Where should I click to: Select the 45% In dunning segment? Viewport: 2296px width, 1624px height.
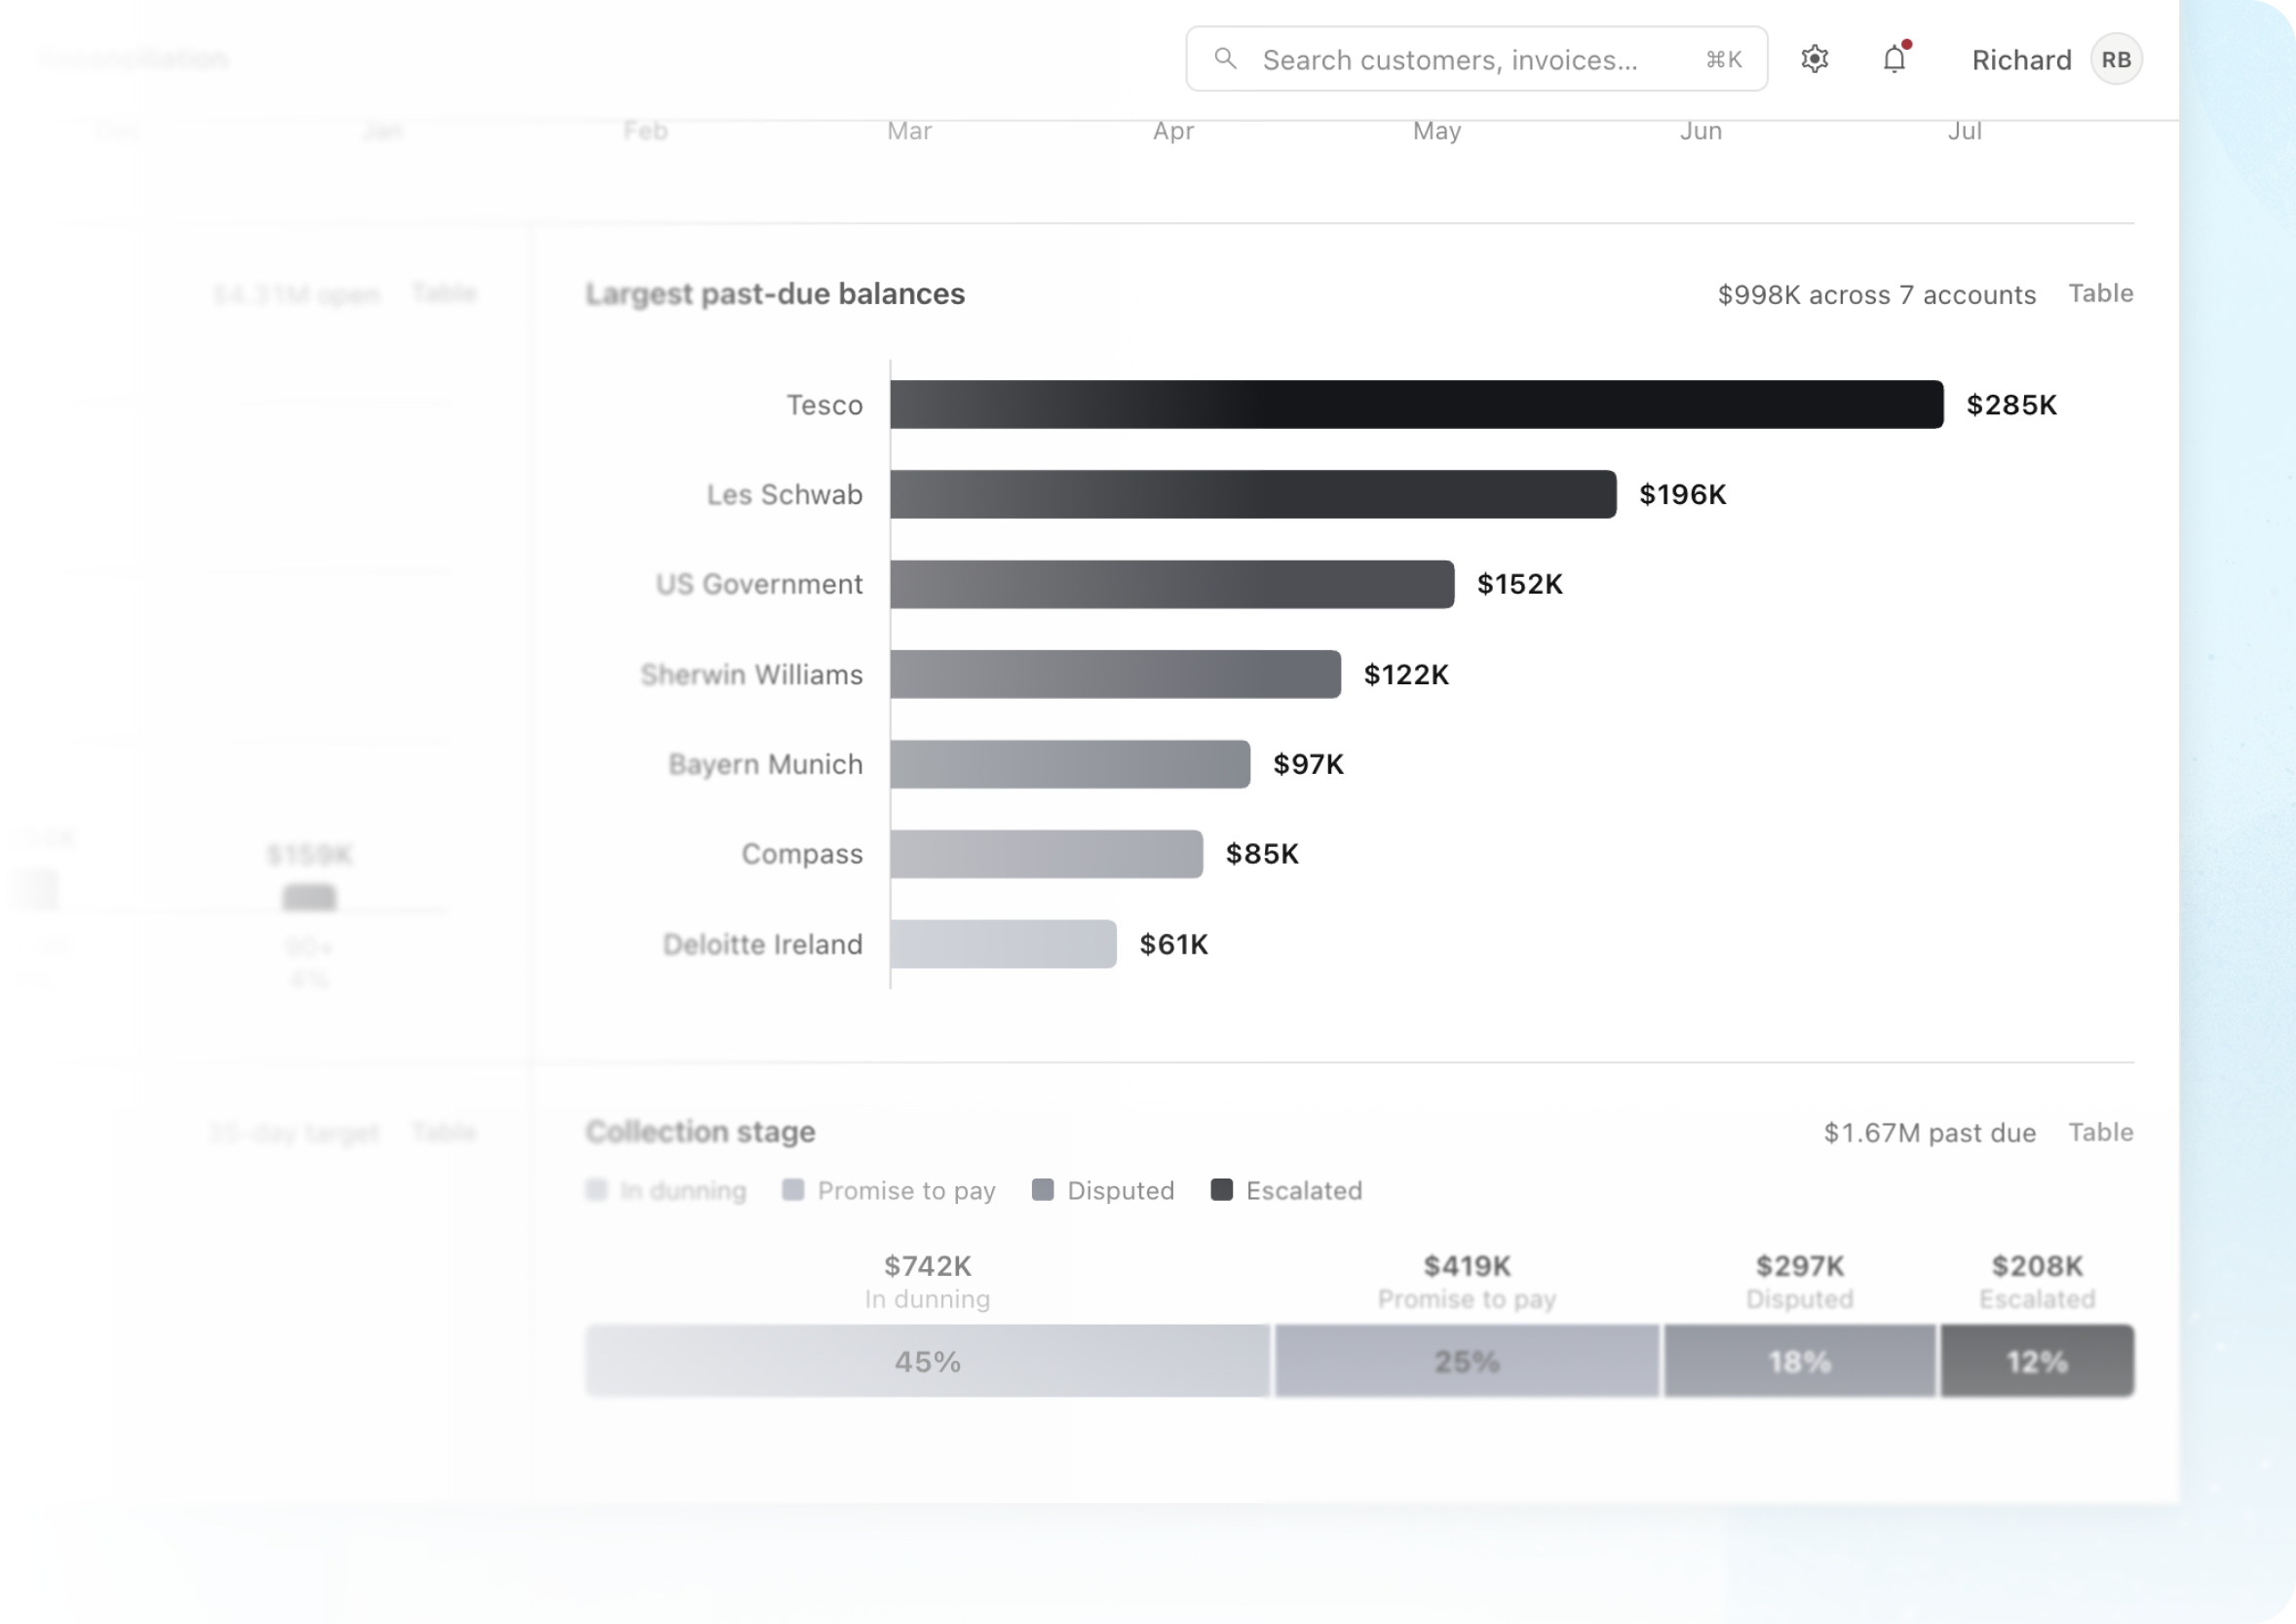click(x=928, y=1361)
